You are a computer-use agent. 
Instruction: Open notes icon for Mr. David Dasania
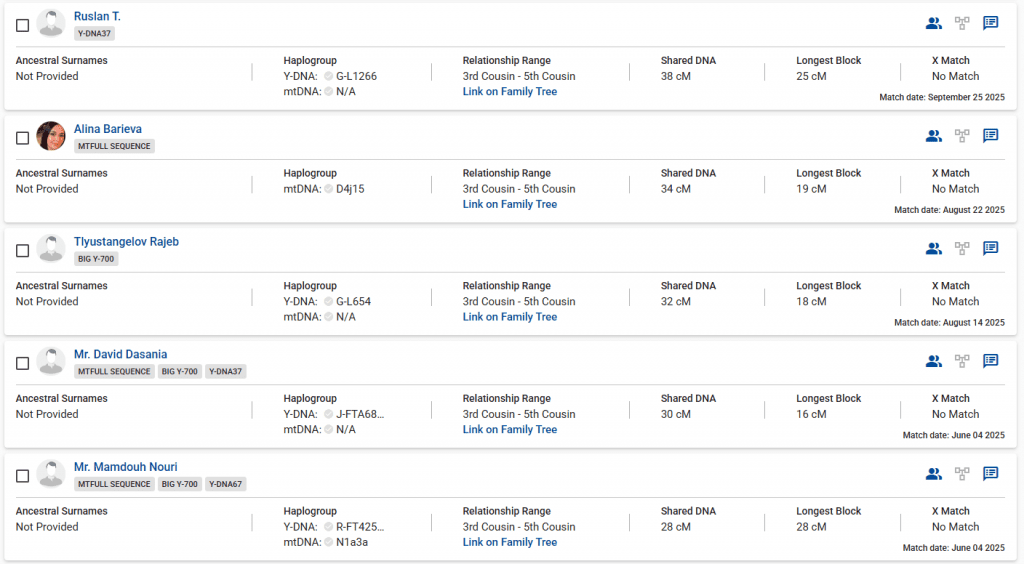[x=990, y=361]
